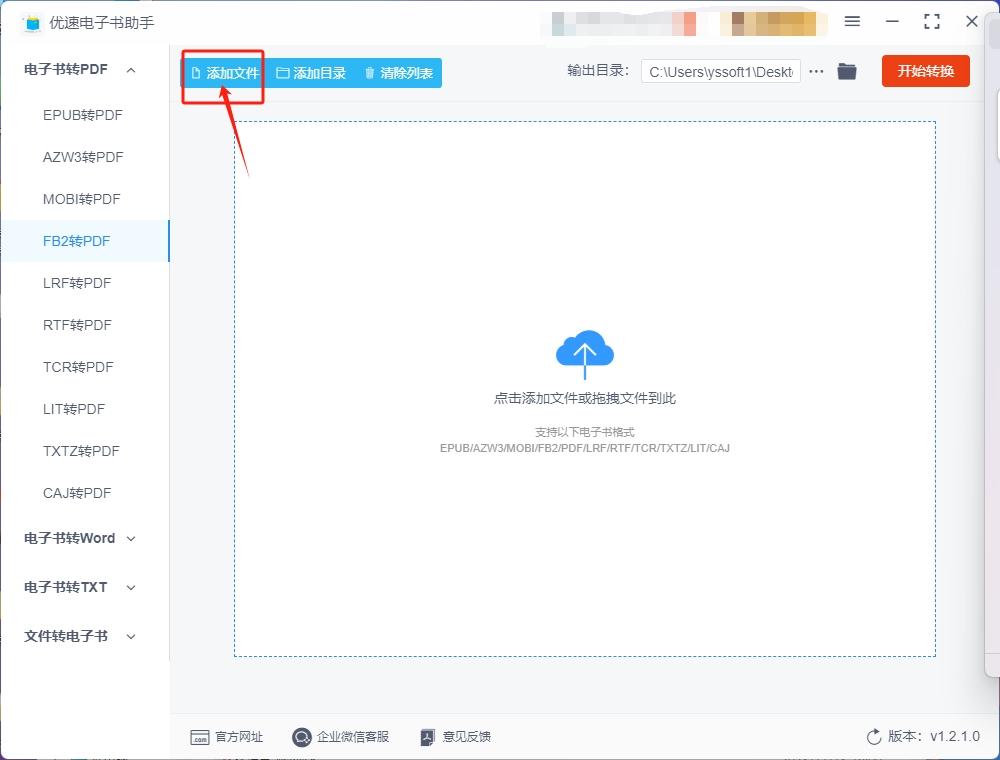The image size is (1000, 760).
Task: Select the EPUB转PDF conversion mode
Action: point(82,115)
